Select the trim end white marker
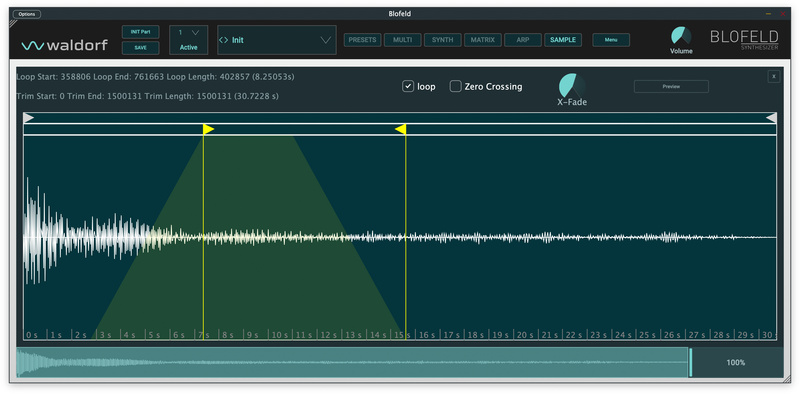Viewport: 800px width, 394px height. click(x=771, y=118)
